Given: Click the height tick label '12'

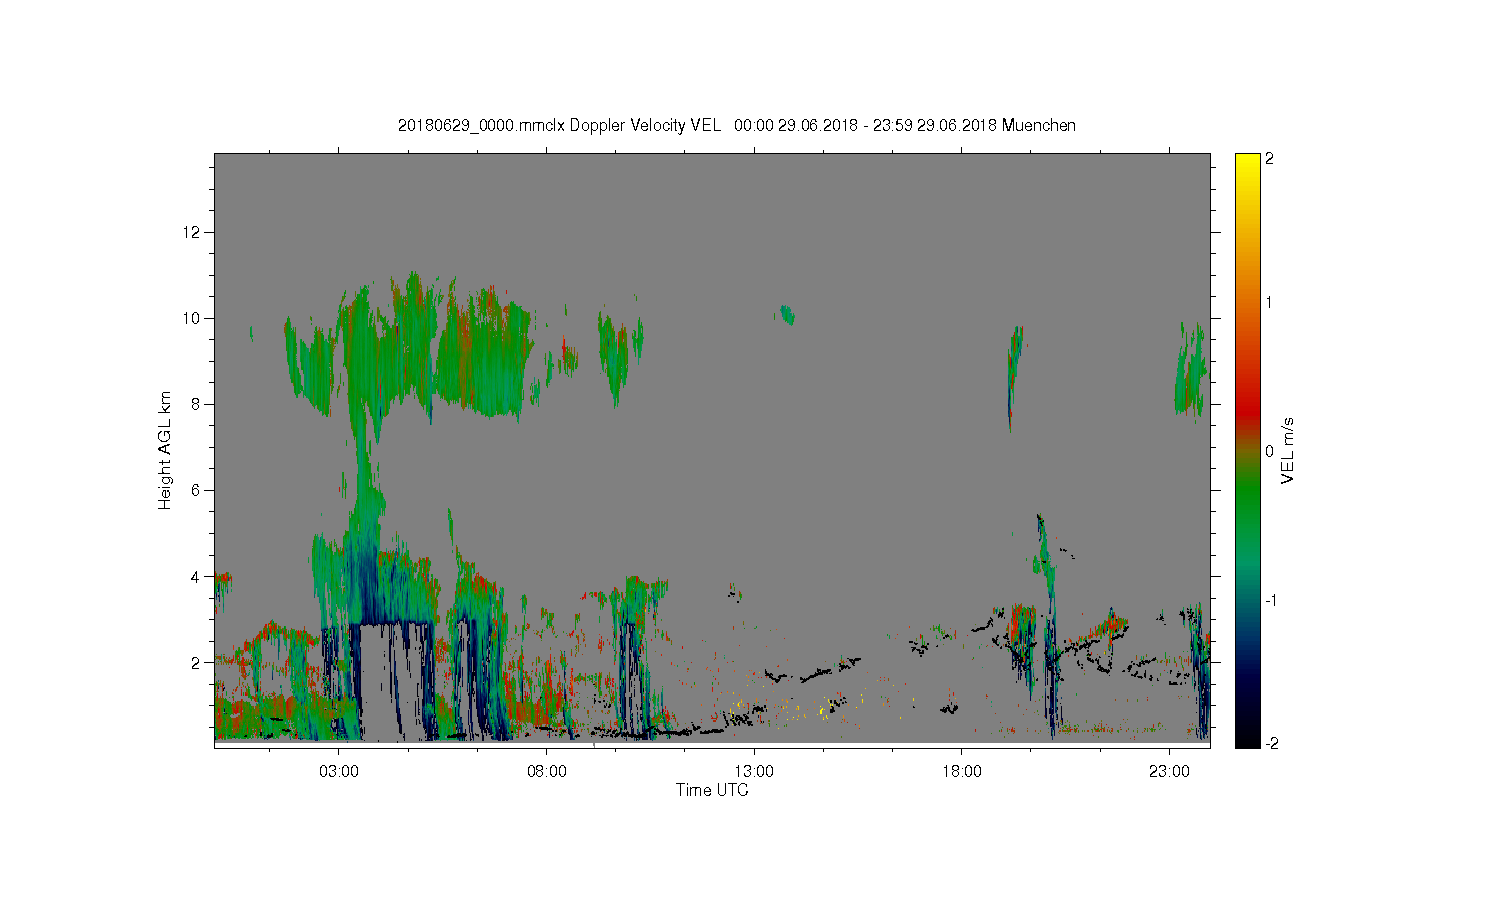Looking at the screenshot, I should [x=192, y=232].
